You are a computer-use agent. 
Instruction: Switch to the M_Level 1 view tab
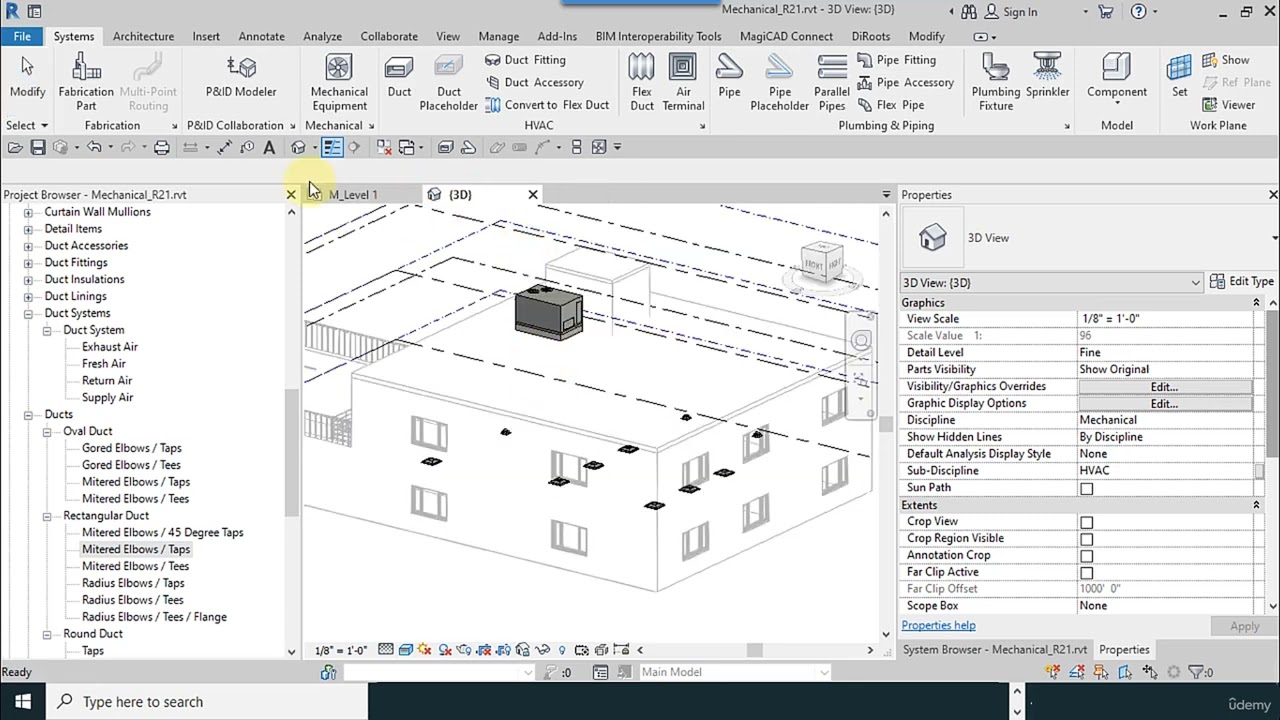point(352,195)
